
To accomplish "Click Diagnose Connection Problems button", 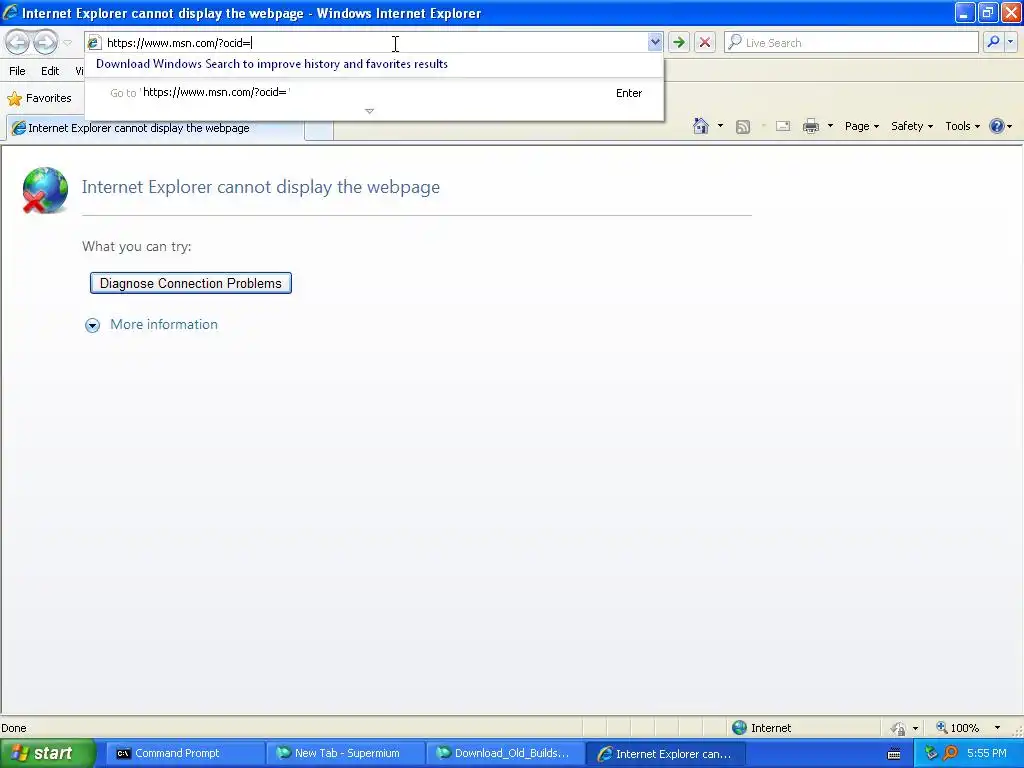I will (x=191, y=283).
